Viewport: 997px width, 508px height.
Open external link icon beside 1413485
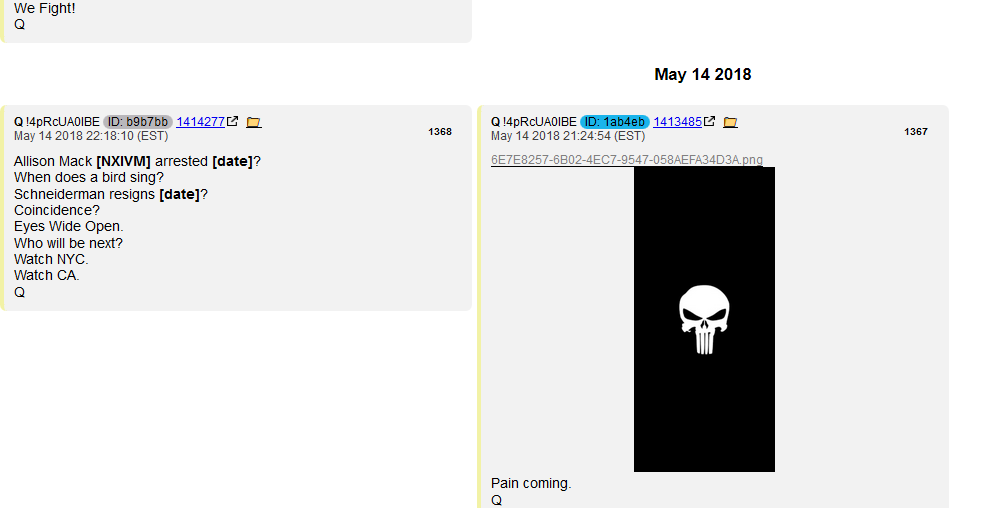tap(710, 121)
